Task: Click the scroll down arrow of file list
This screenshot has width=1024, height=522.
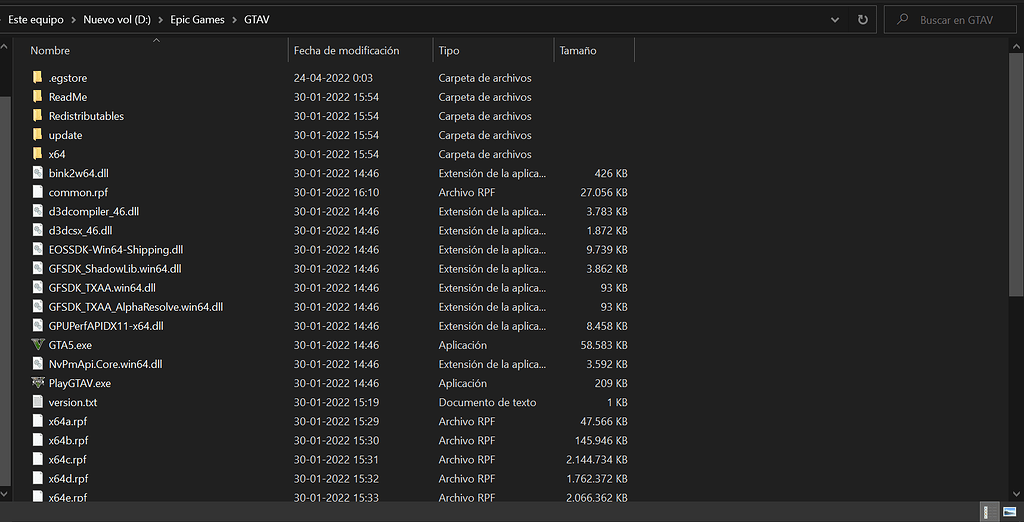Action: (x=1016, y=494)
